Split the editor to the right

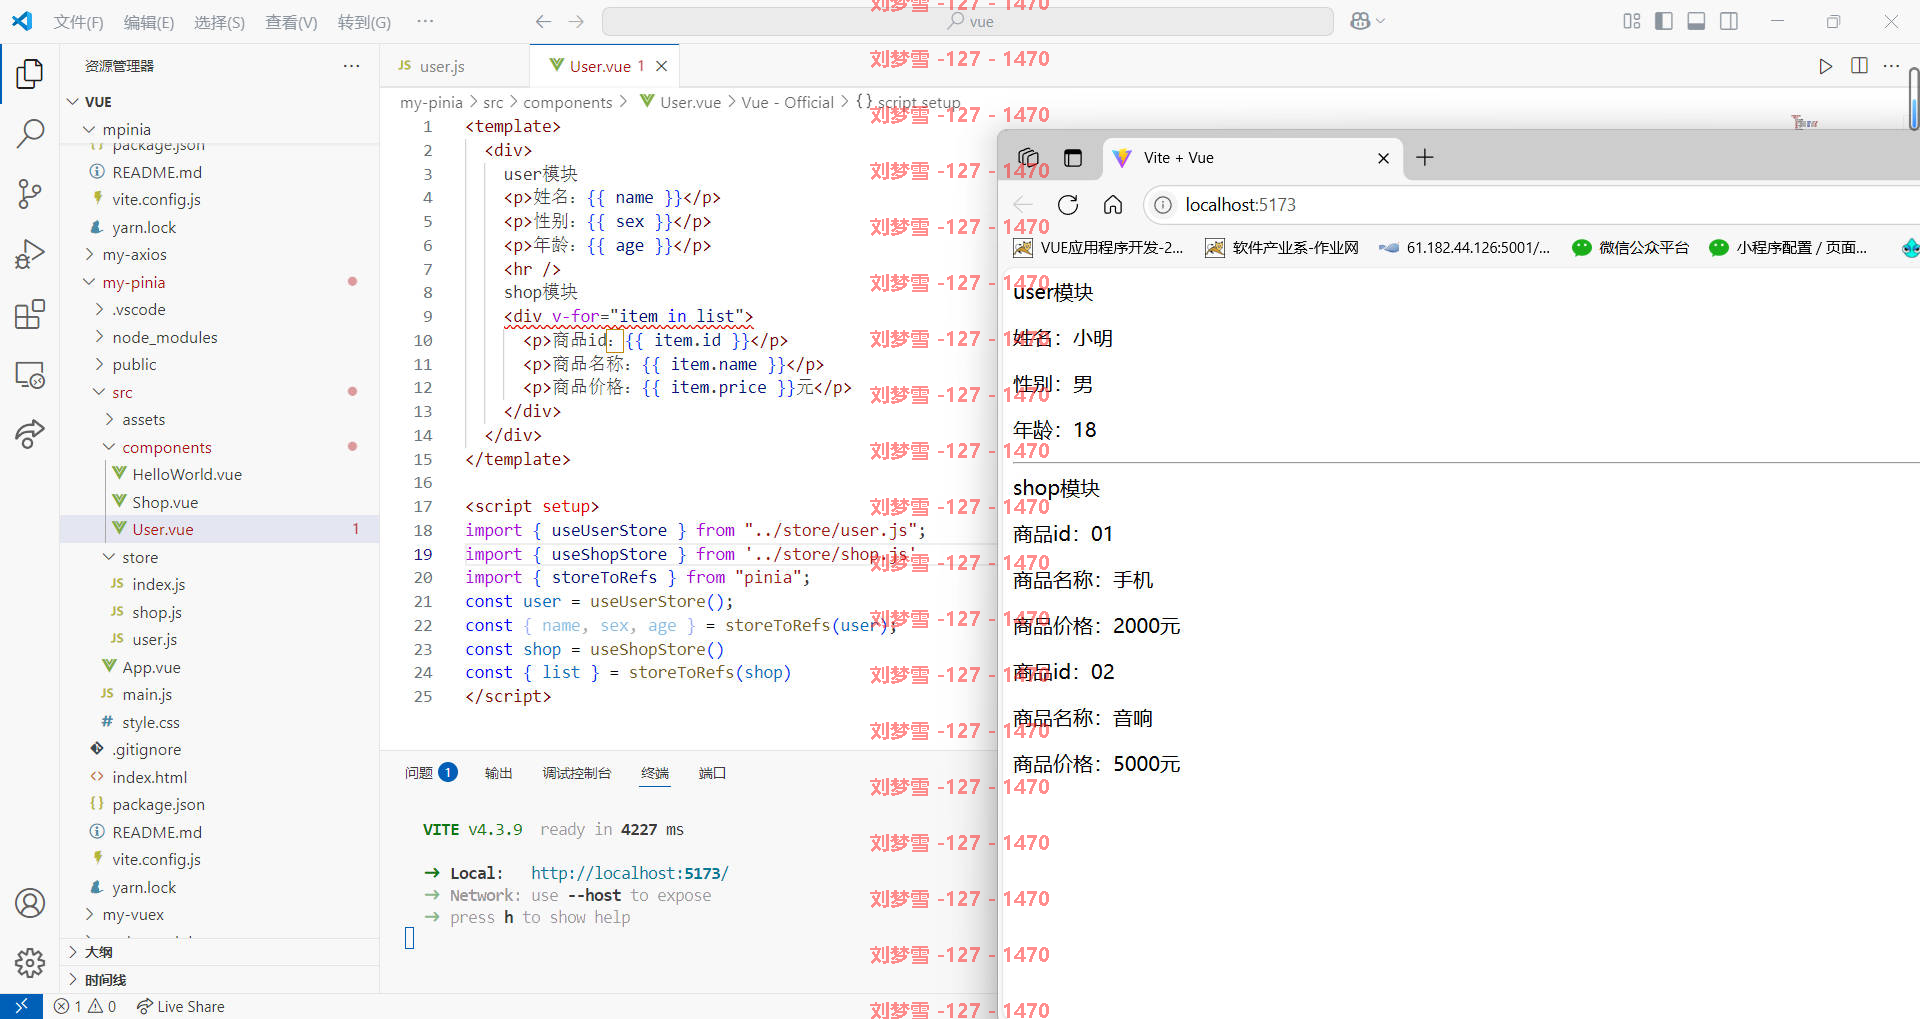[1859, 66]
